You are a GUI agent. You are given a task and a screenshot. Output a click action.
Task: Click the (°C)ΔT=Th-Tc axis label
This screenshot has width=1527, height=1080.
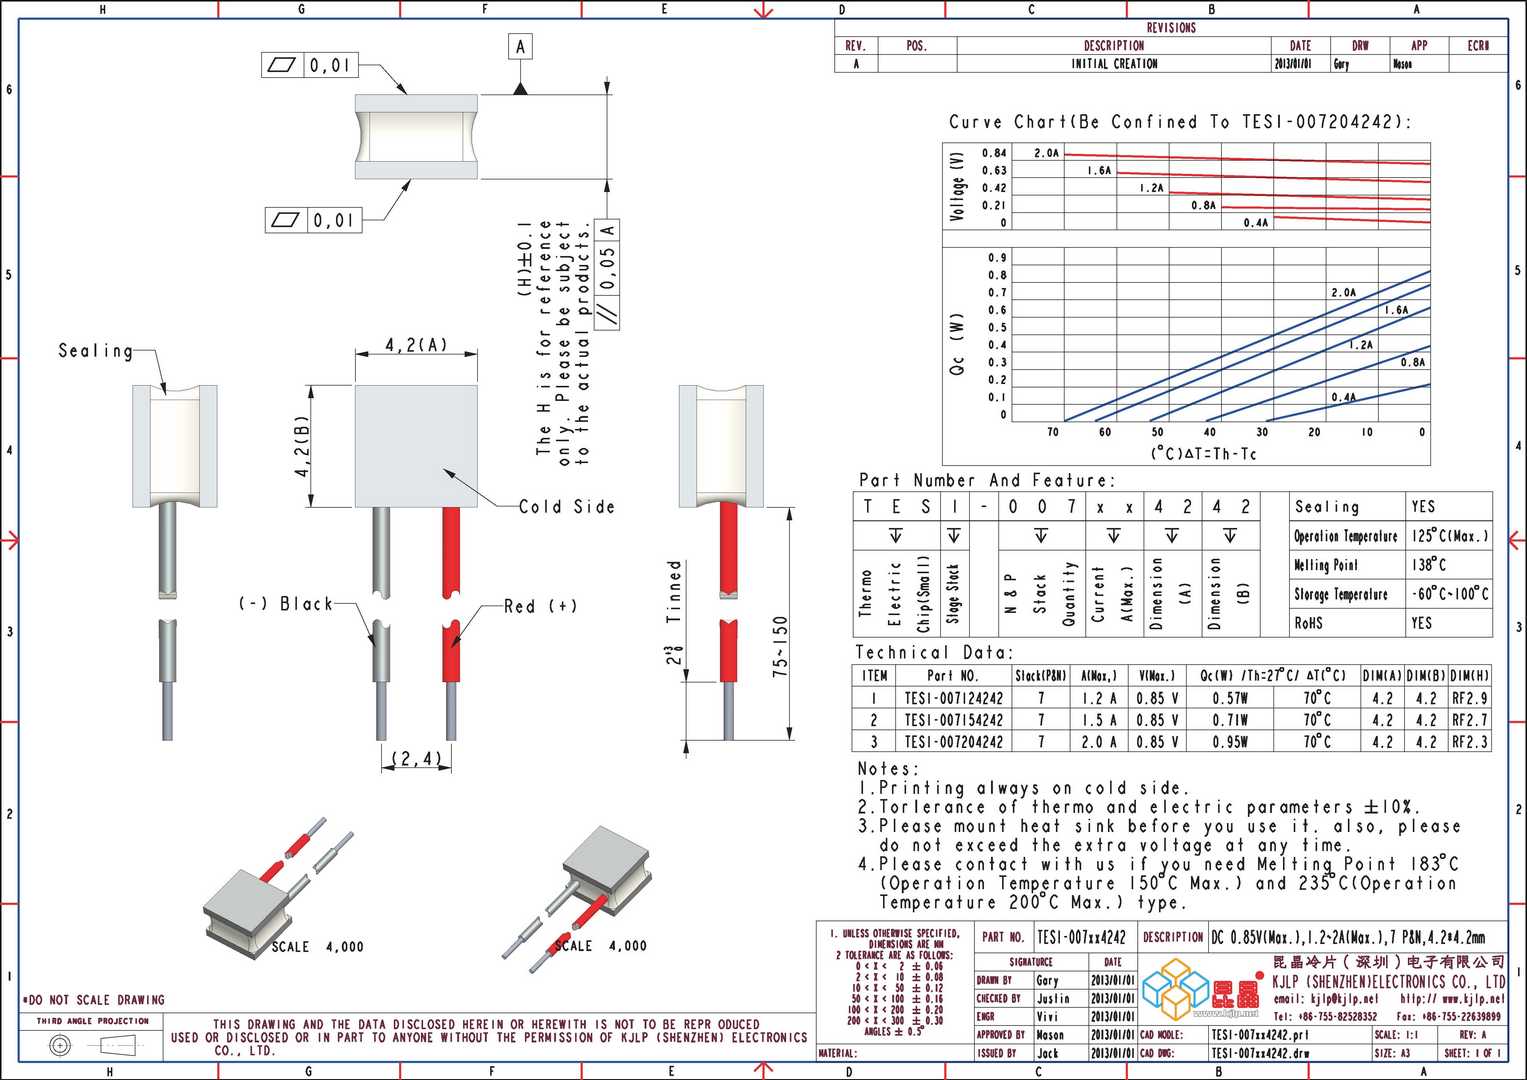(x=1203, y=454)
